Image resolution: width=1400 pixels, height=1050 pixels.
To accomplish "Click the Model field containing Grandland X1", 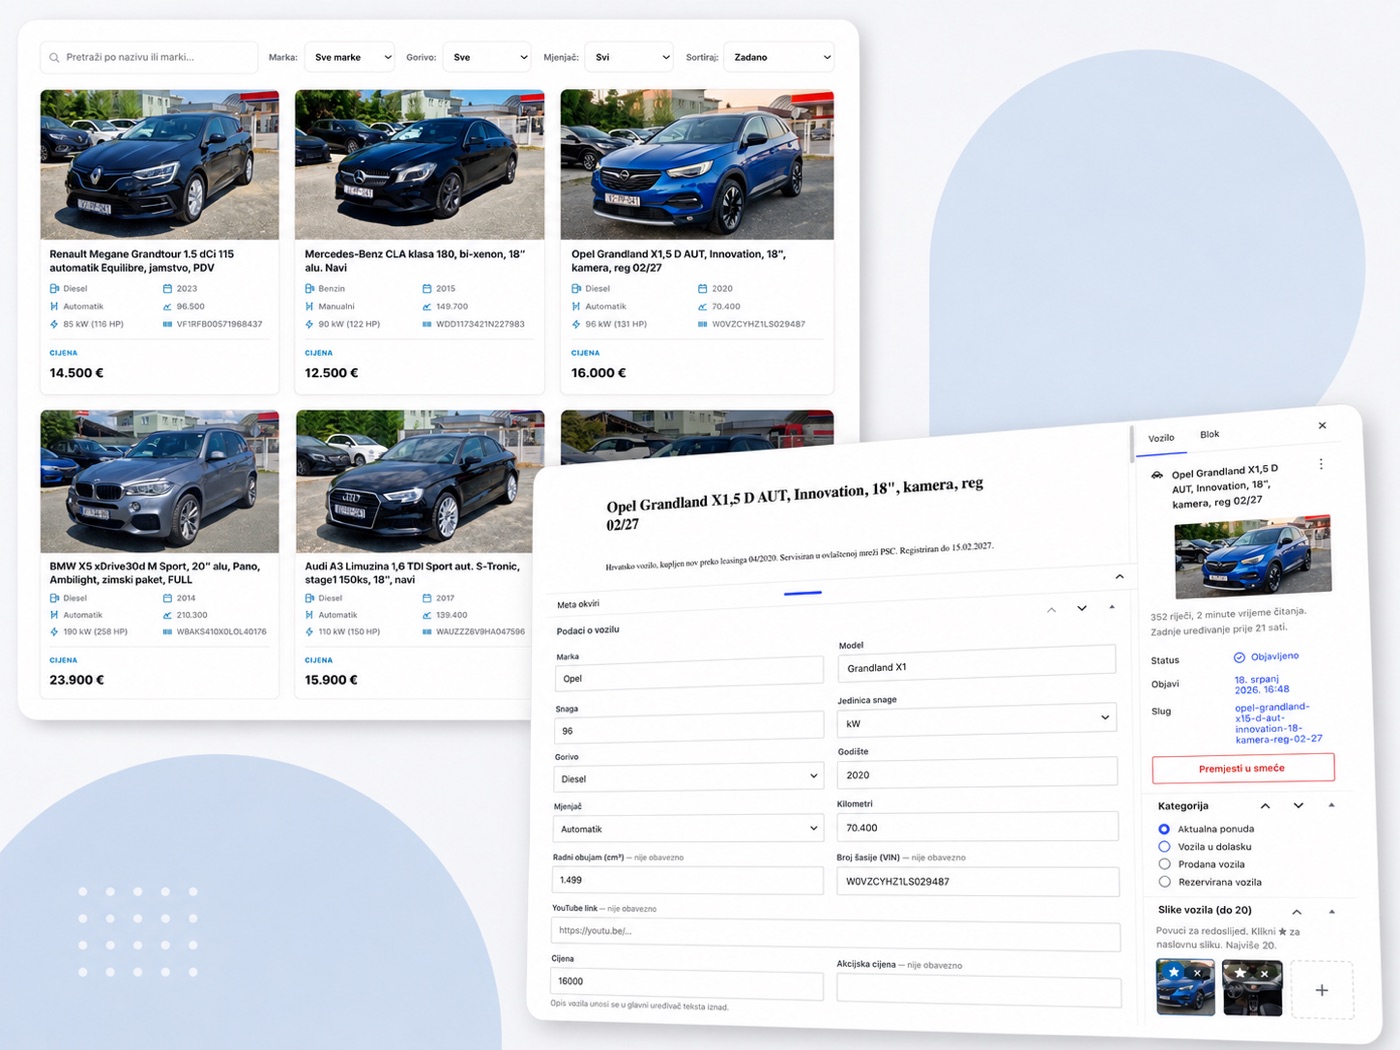I will click(x=976, y=665).
